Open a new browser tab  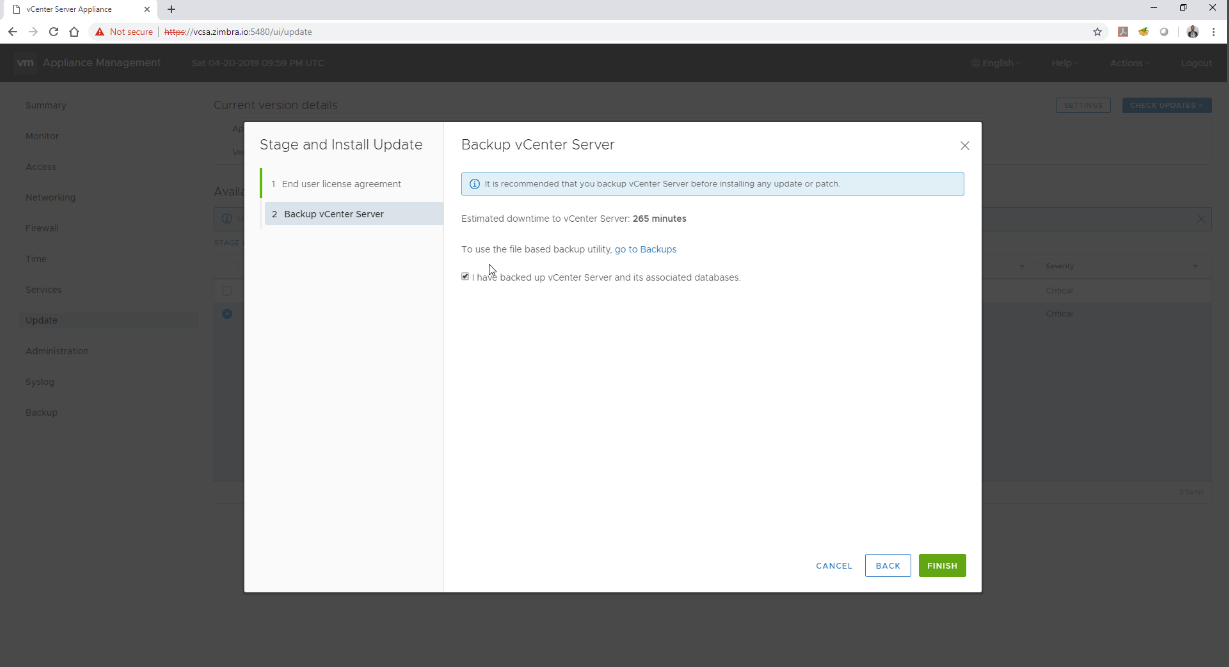pos(171,9)
